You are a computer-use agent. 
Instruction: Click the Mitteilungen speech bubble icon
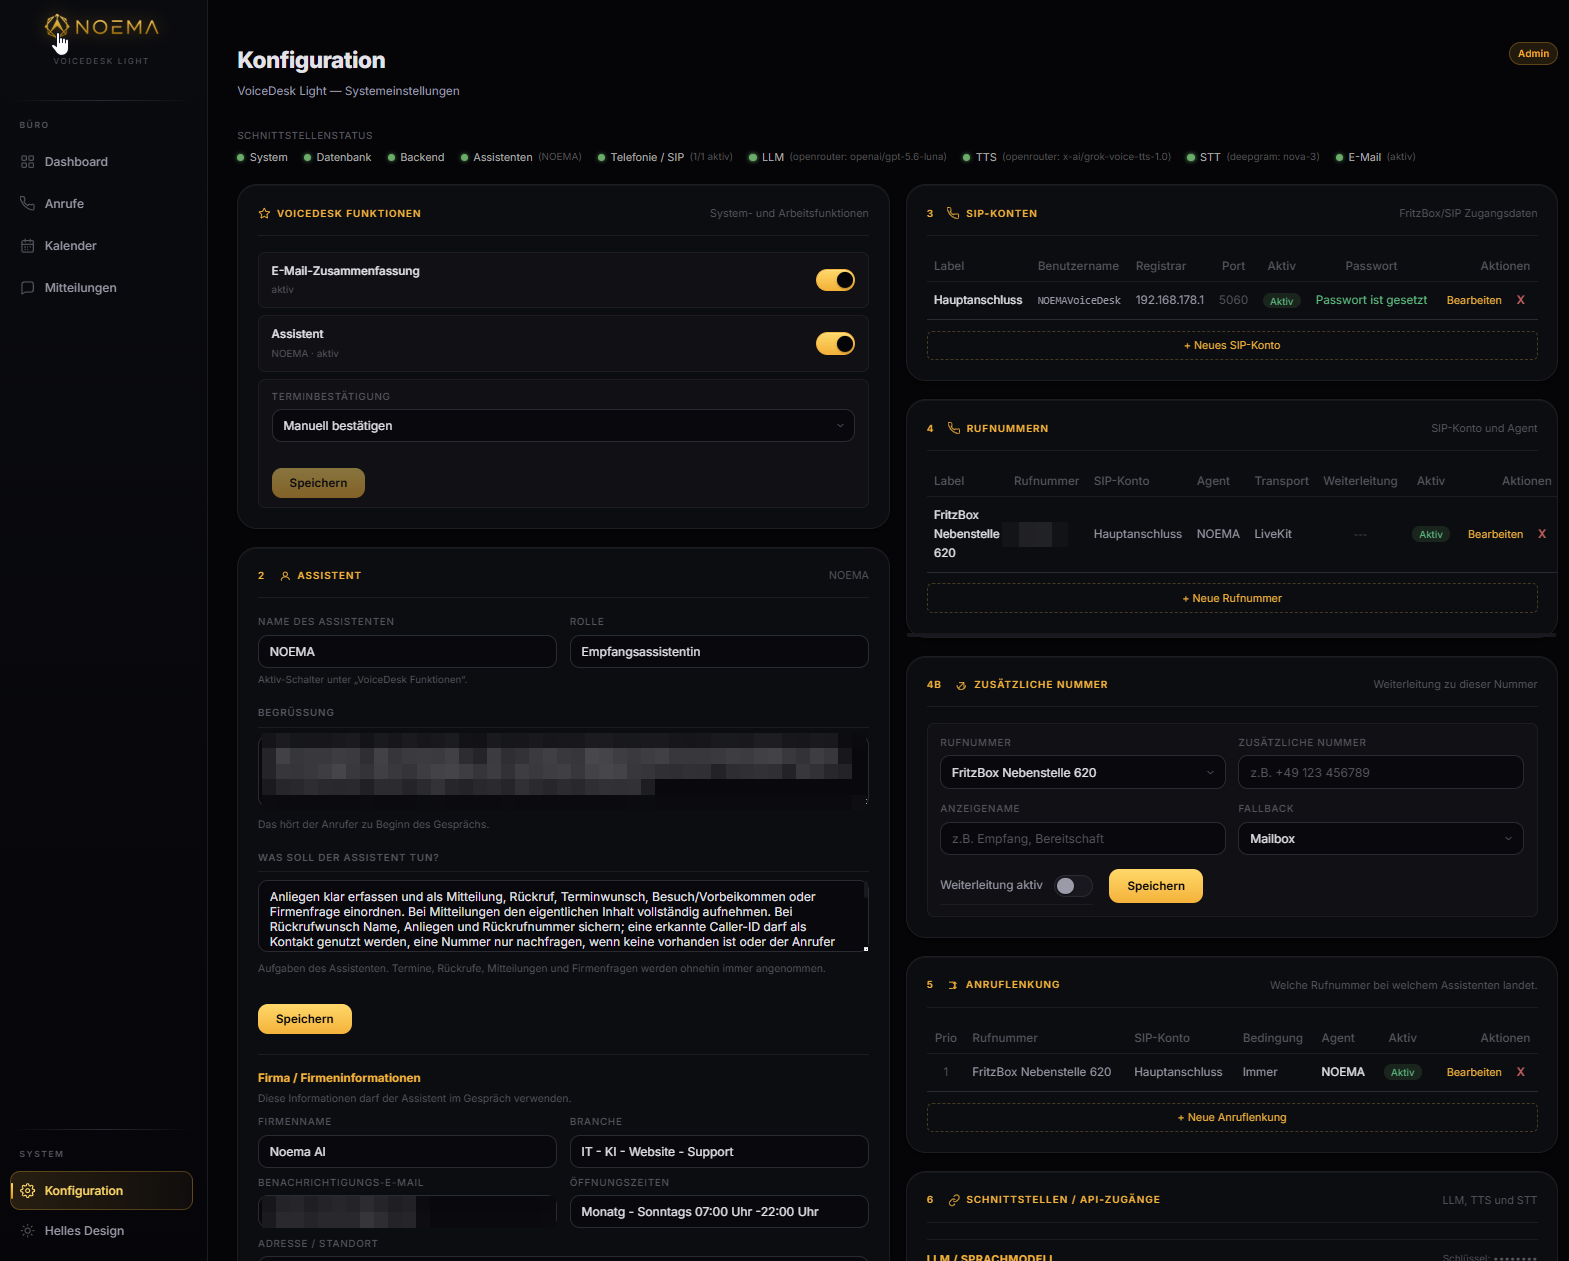(x=27, y=288)
